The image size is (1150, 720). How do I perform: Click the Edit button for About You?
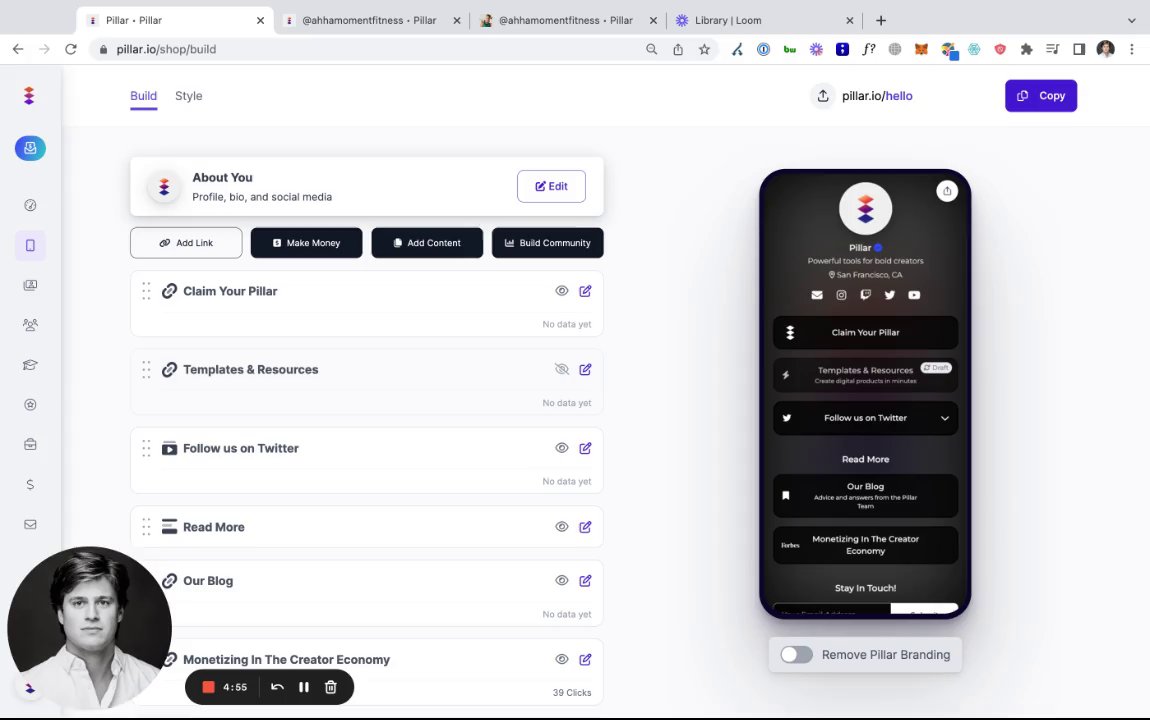(x=552, y=186)
